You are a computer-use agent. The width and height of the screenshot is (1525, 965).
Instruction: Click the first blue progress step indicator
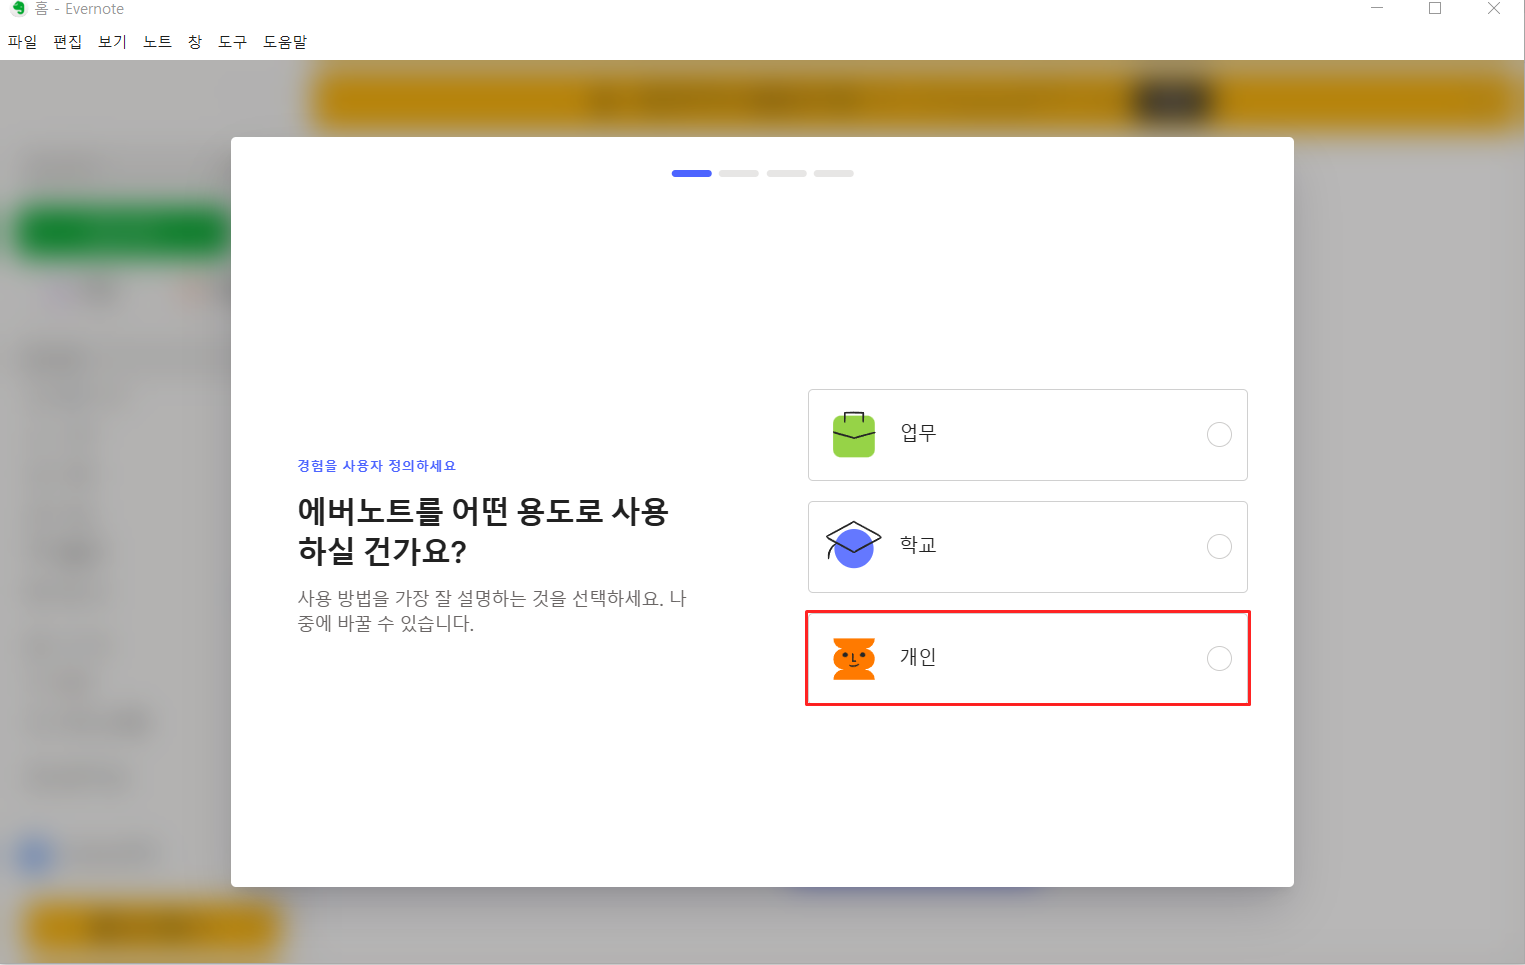pos(692,173)
